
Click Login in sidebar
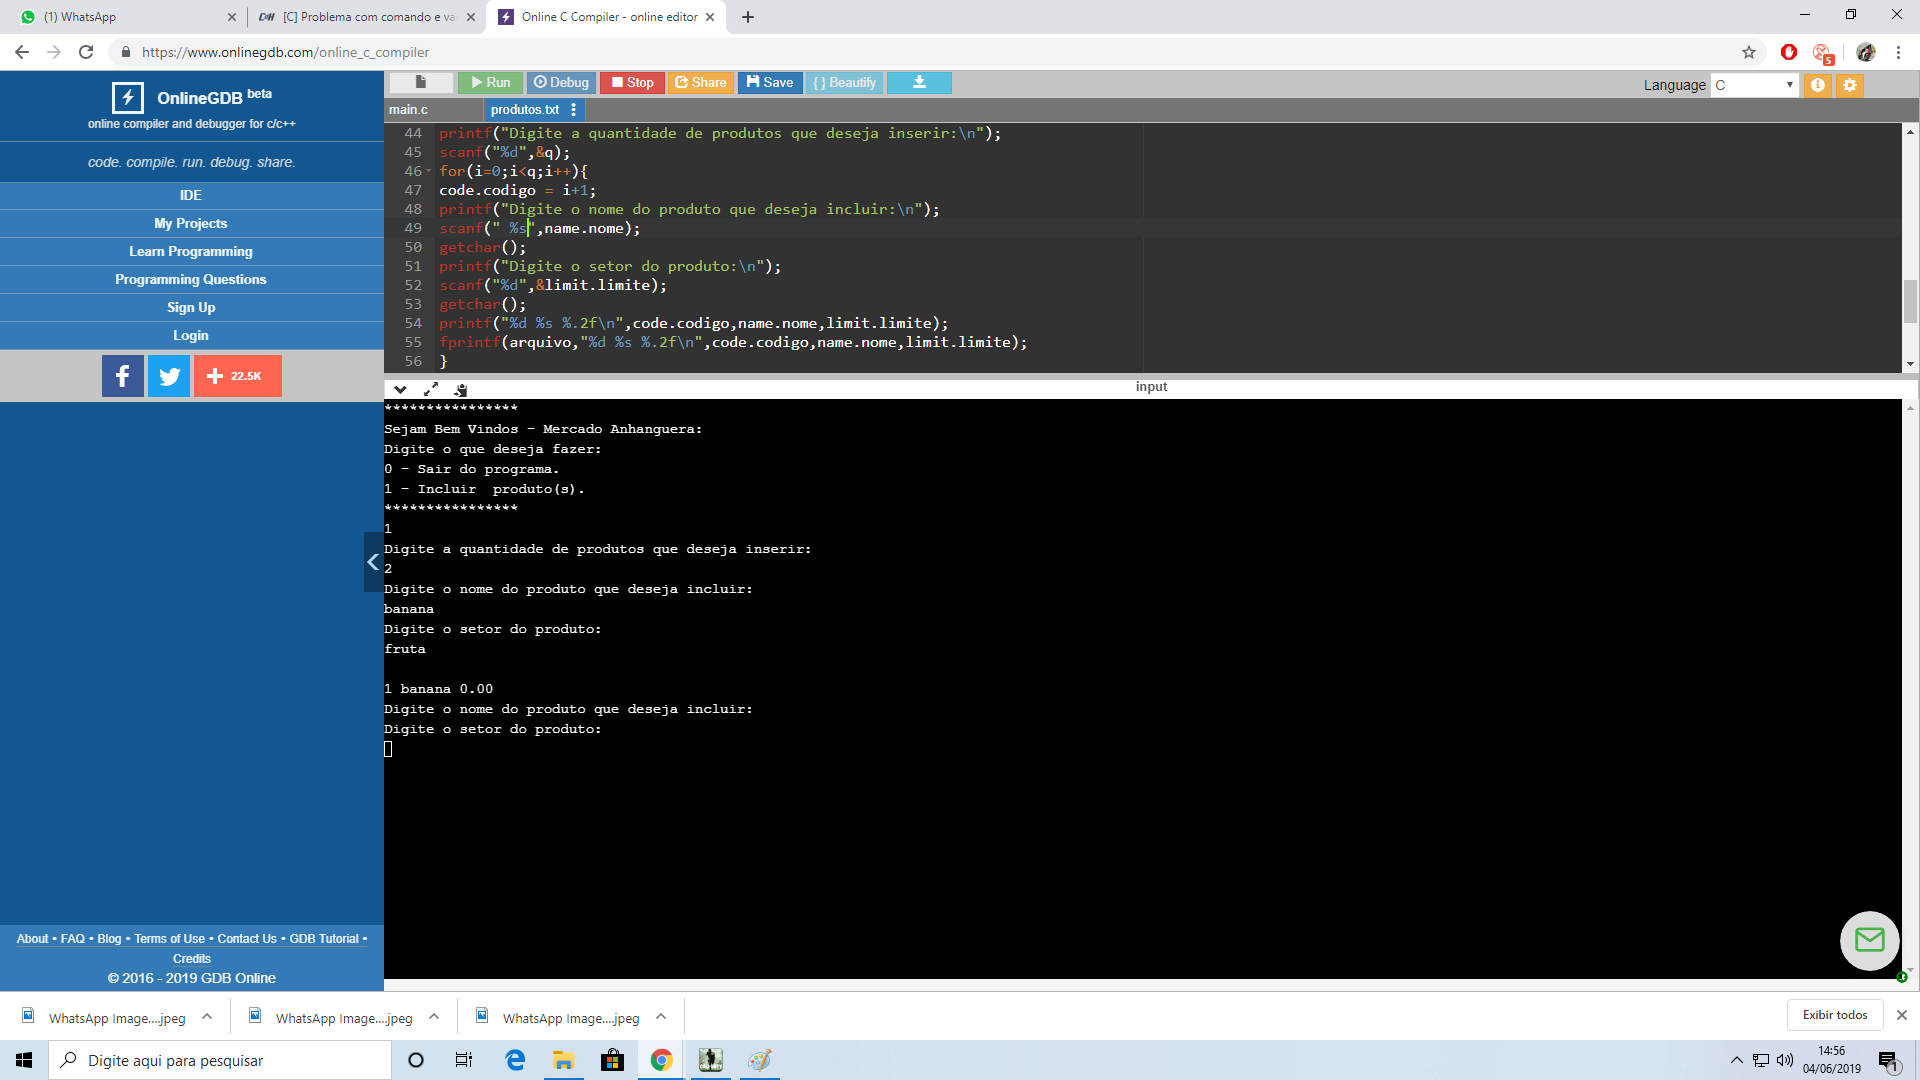(191, 335)
